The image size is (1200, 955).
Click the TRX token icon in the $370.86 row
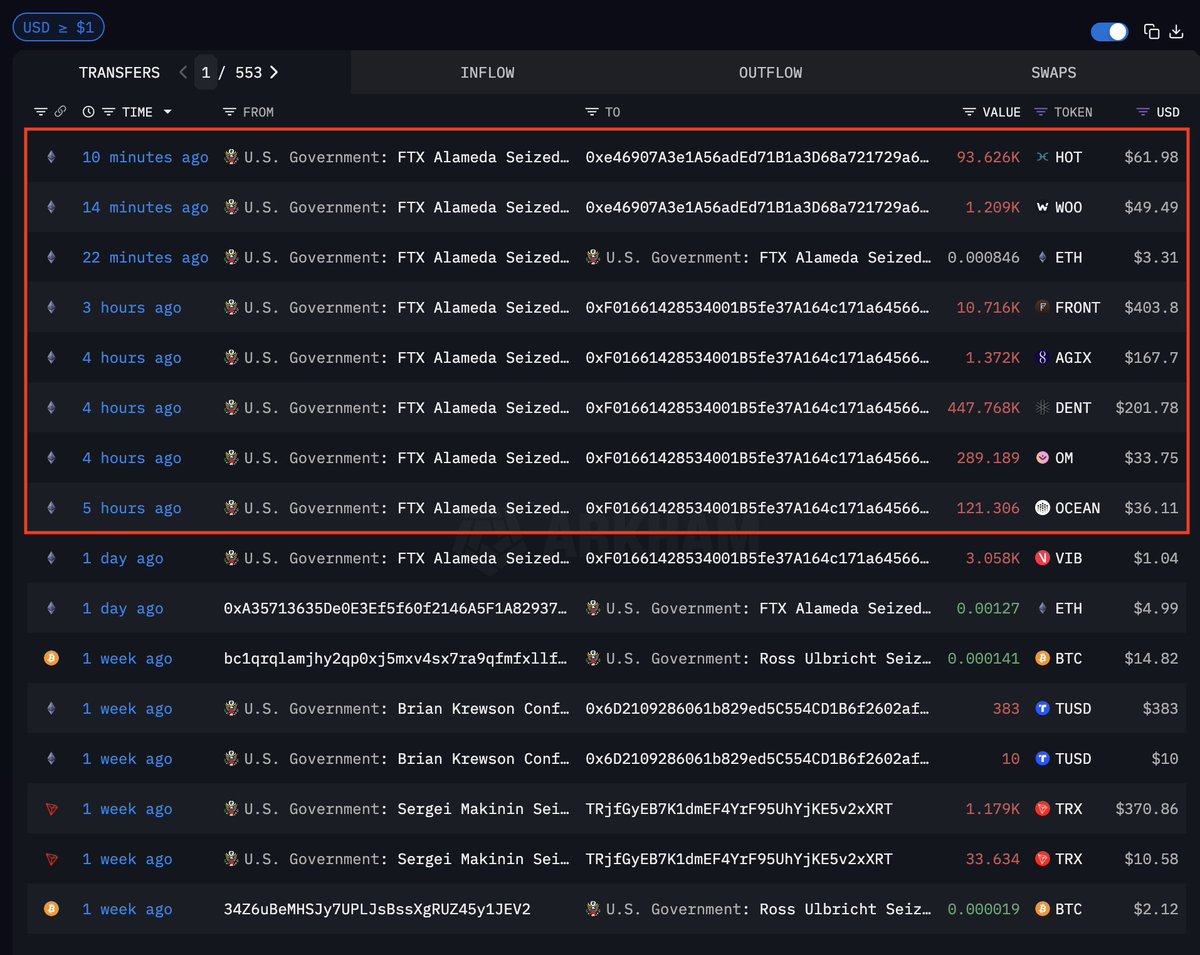pos(1043,808)
